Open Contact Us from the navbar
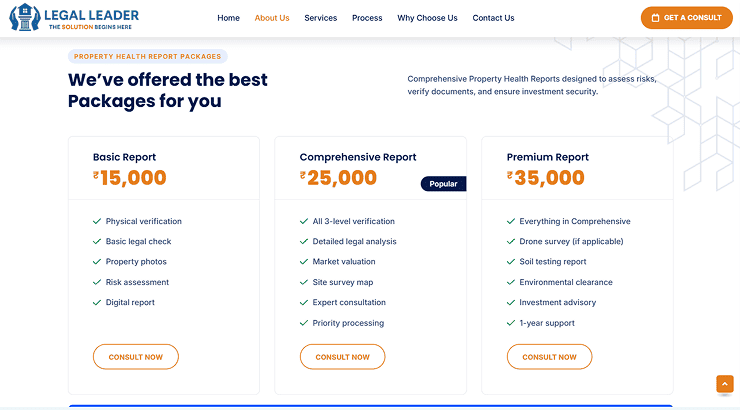The height and width of the screenshot is (410, 740). tap(493, 18)
